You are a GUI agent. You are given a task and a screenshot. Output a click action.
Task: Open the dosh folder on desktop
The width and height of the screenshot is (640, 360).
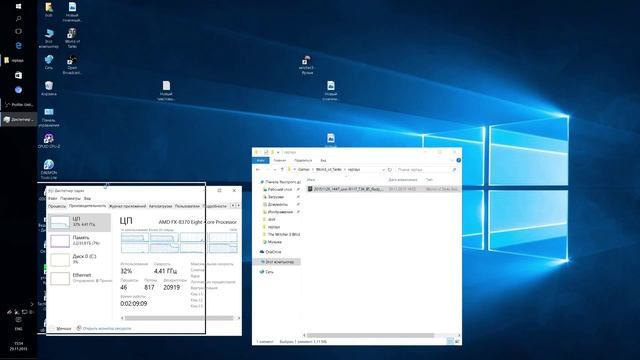tap(49, 9)
